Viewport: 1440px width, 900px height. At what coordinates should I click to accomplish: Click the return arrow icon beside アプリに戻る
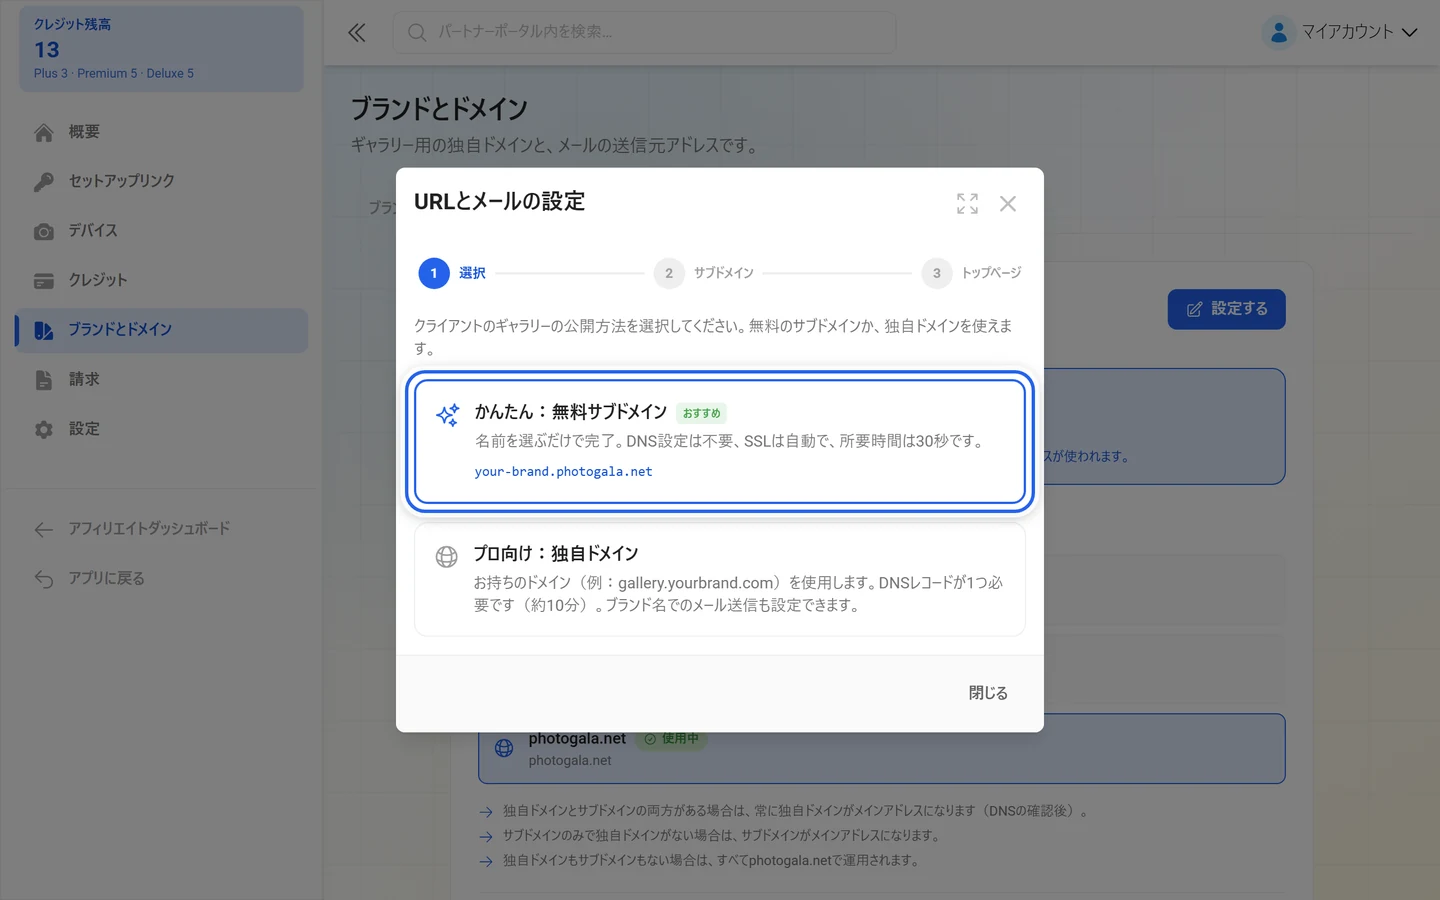coord(43,579)
